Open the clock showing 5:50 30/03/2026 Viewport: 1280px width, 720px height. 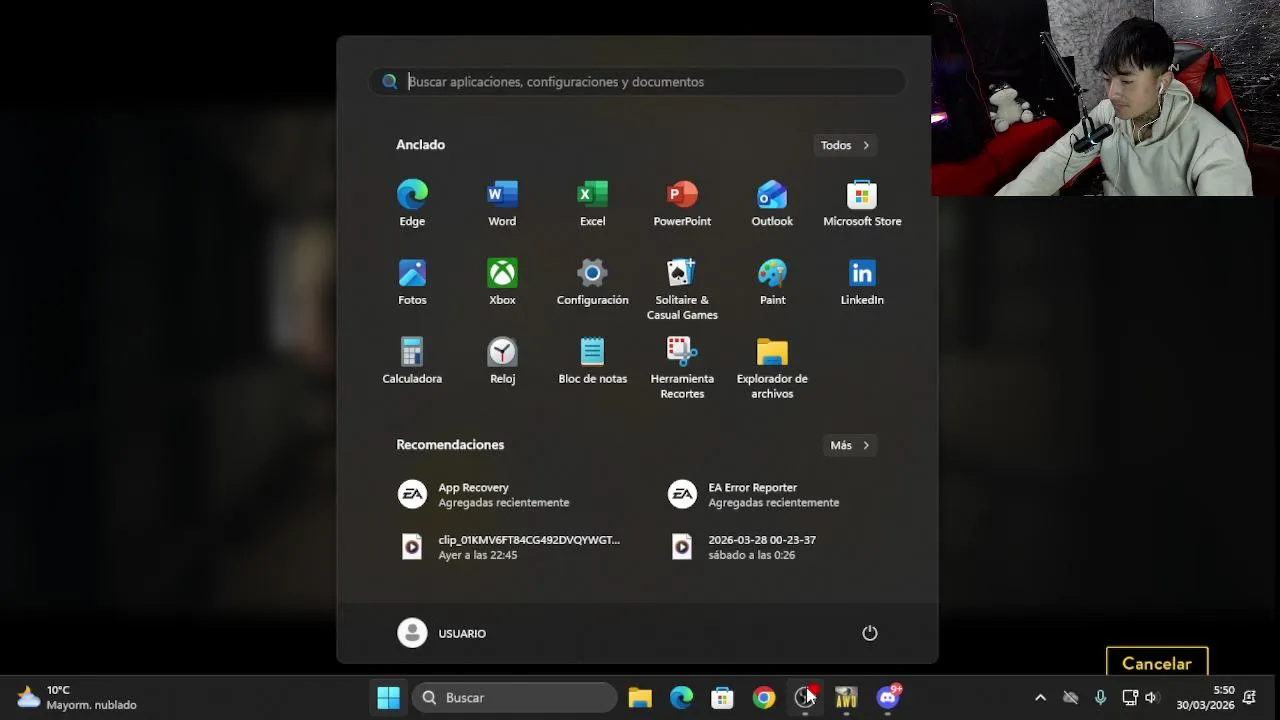coord(1205,698)
